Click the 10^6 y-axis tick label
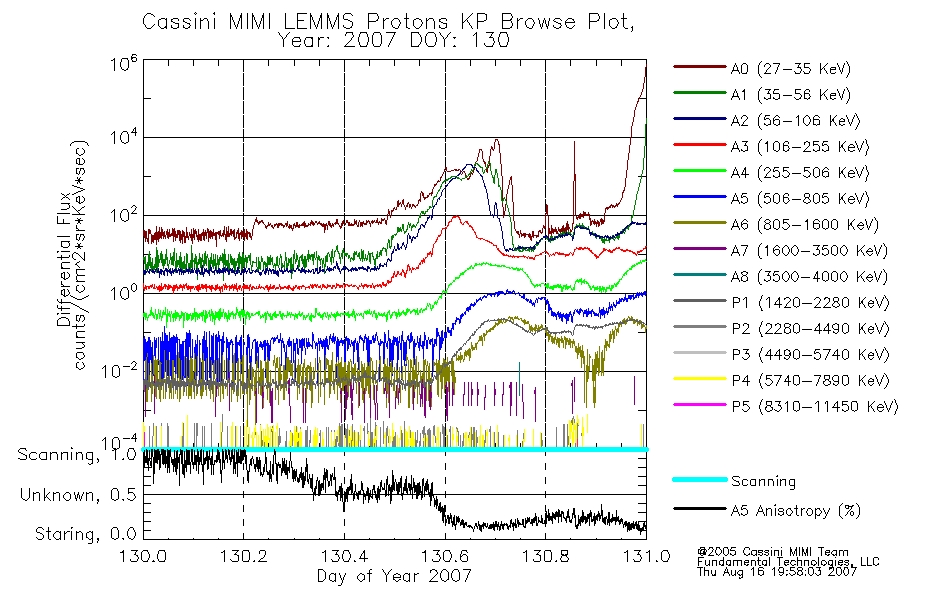950x600 pixels. (x=124, y=63)
